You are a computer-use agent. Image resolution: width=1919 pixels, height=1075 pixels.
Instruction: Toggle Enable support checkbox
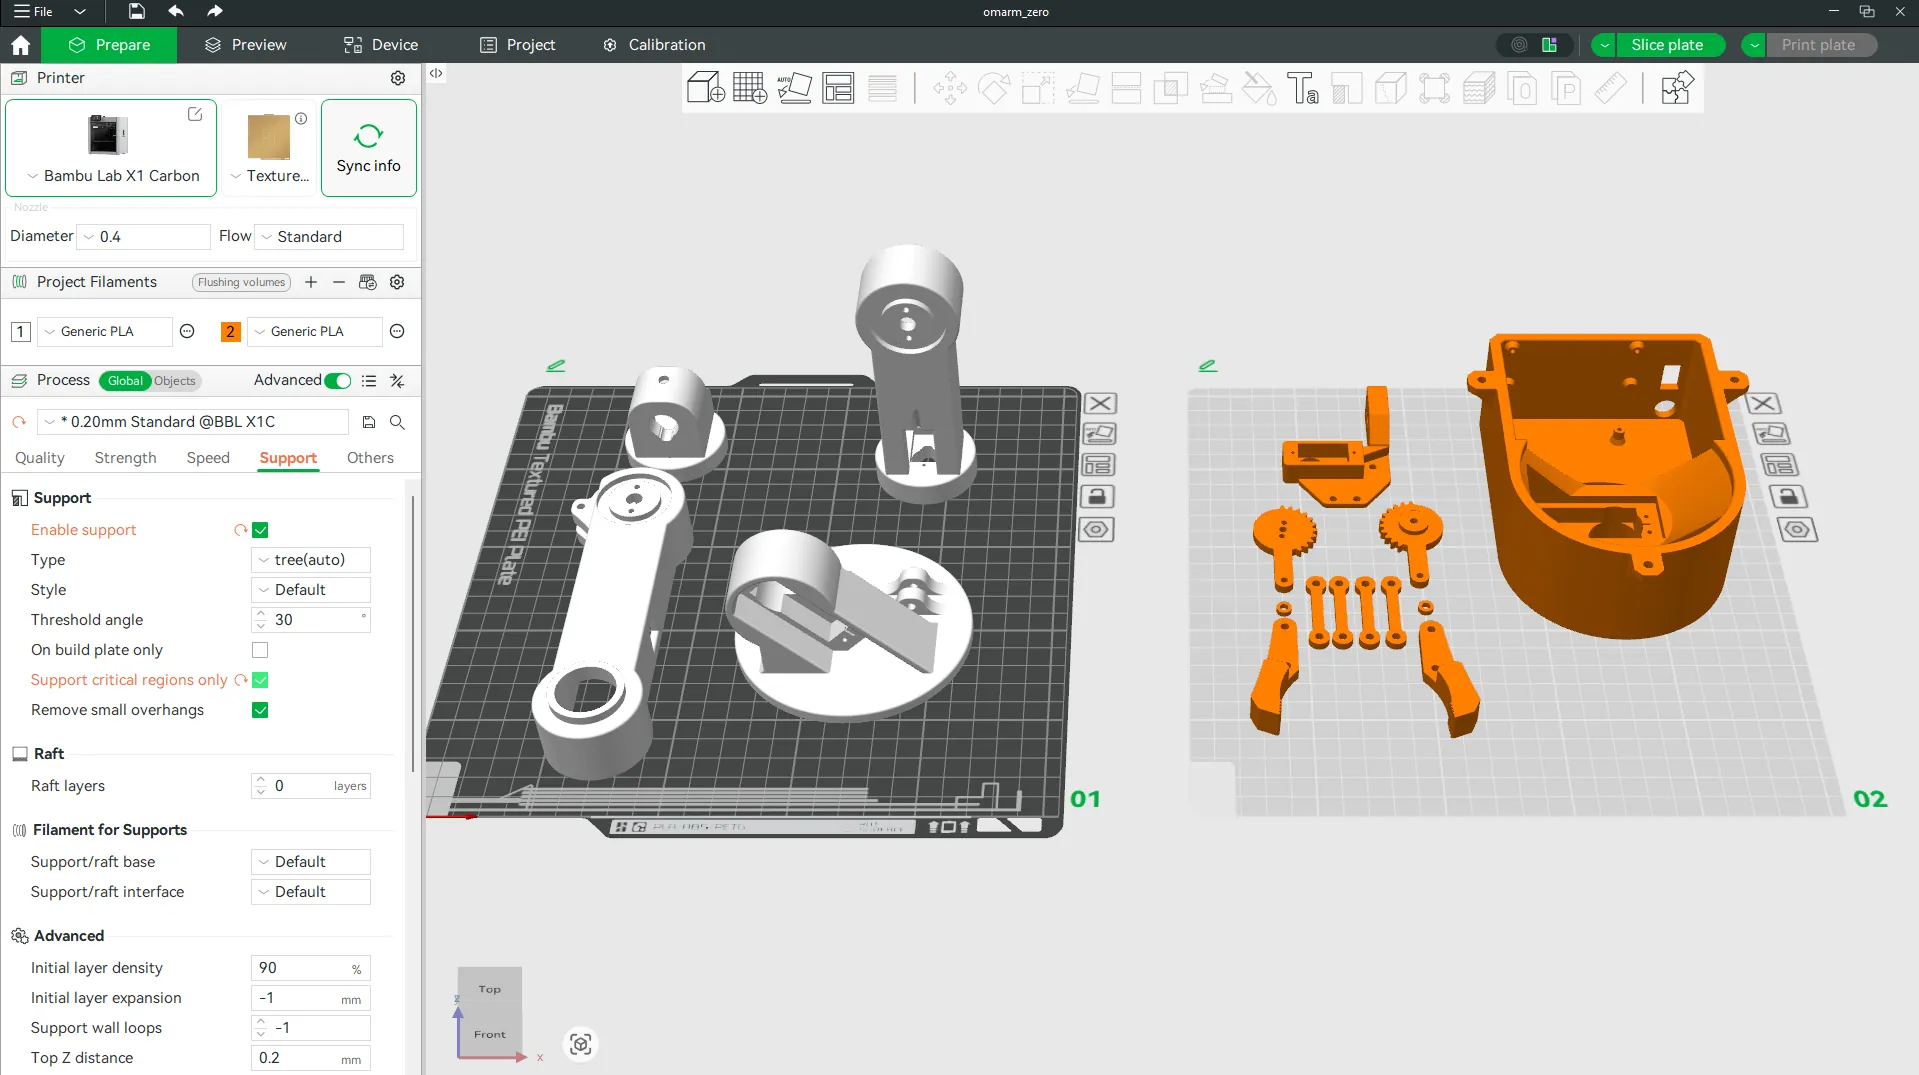pyautogui.click(x=260, y=530)
